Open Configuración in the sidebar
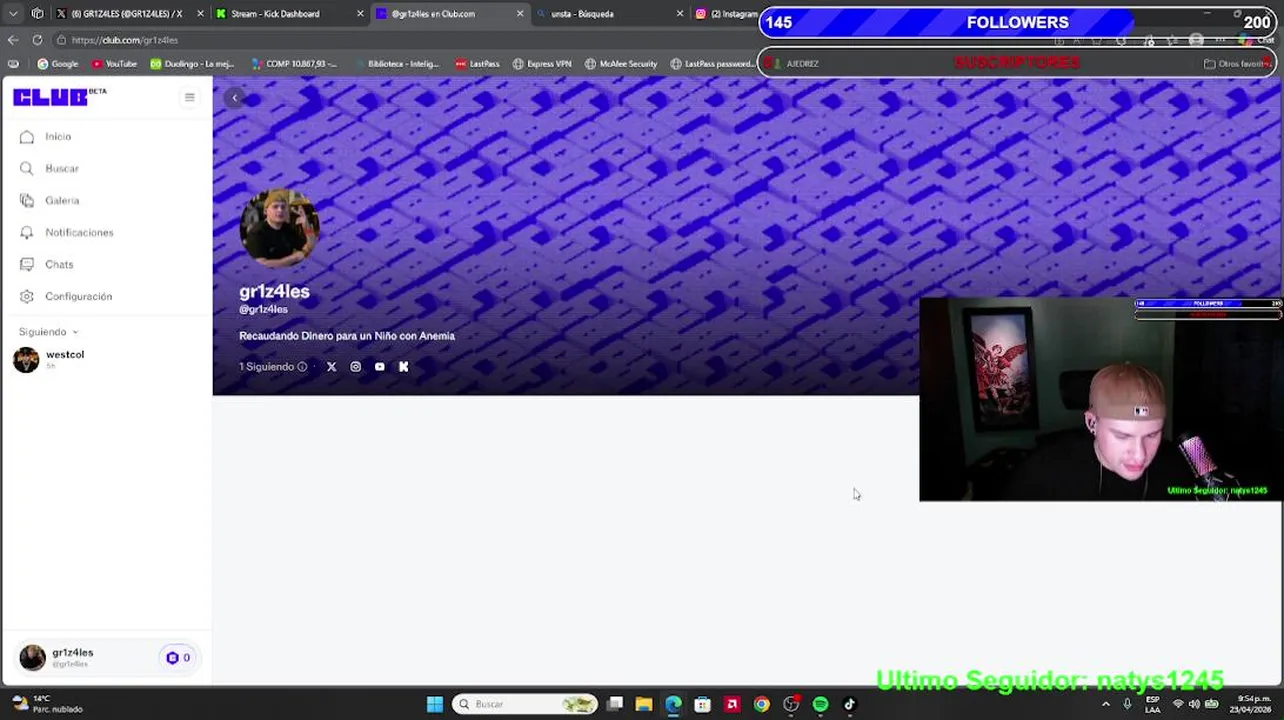Image resolution: width=1284 pixels, height=720 pixels. 78,296
